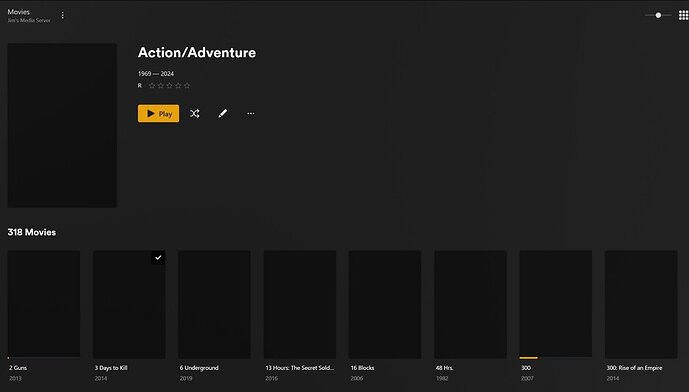
Task: Click the Movies library header
Action: click(18, 12)
